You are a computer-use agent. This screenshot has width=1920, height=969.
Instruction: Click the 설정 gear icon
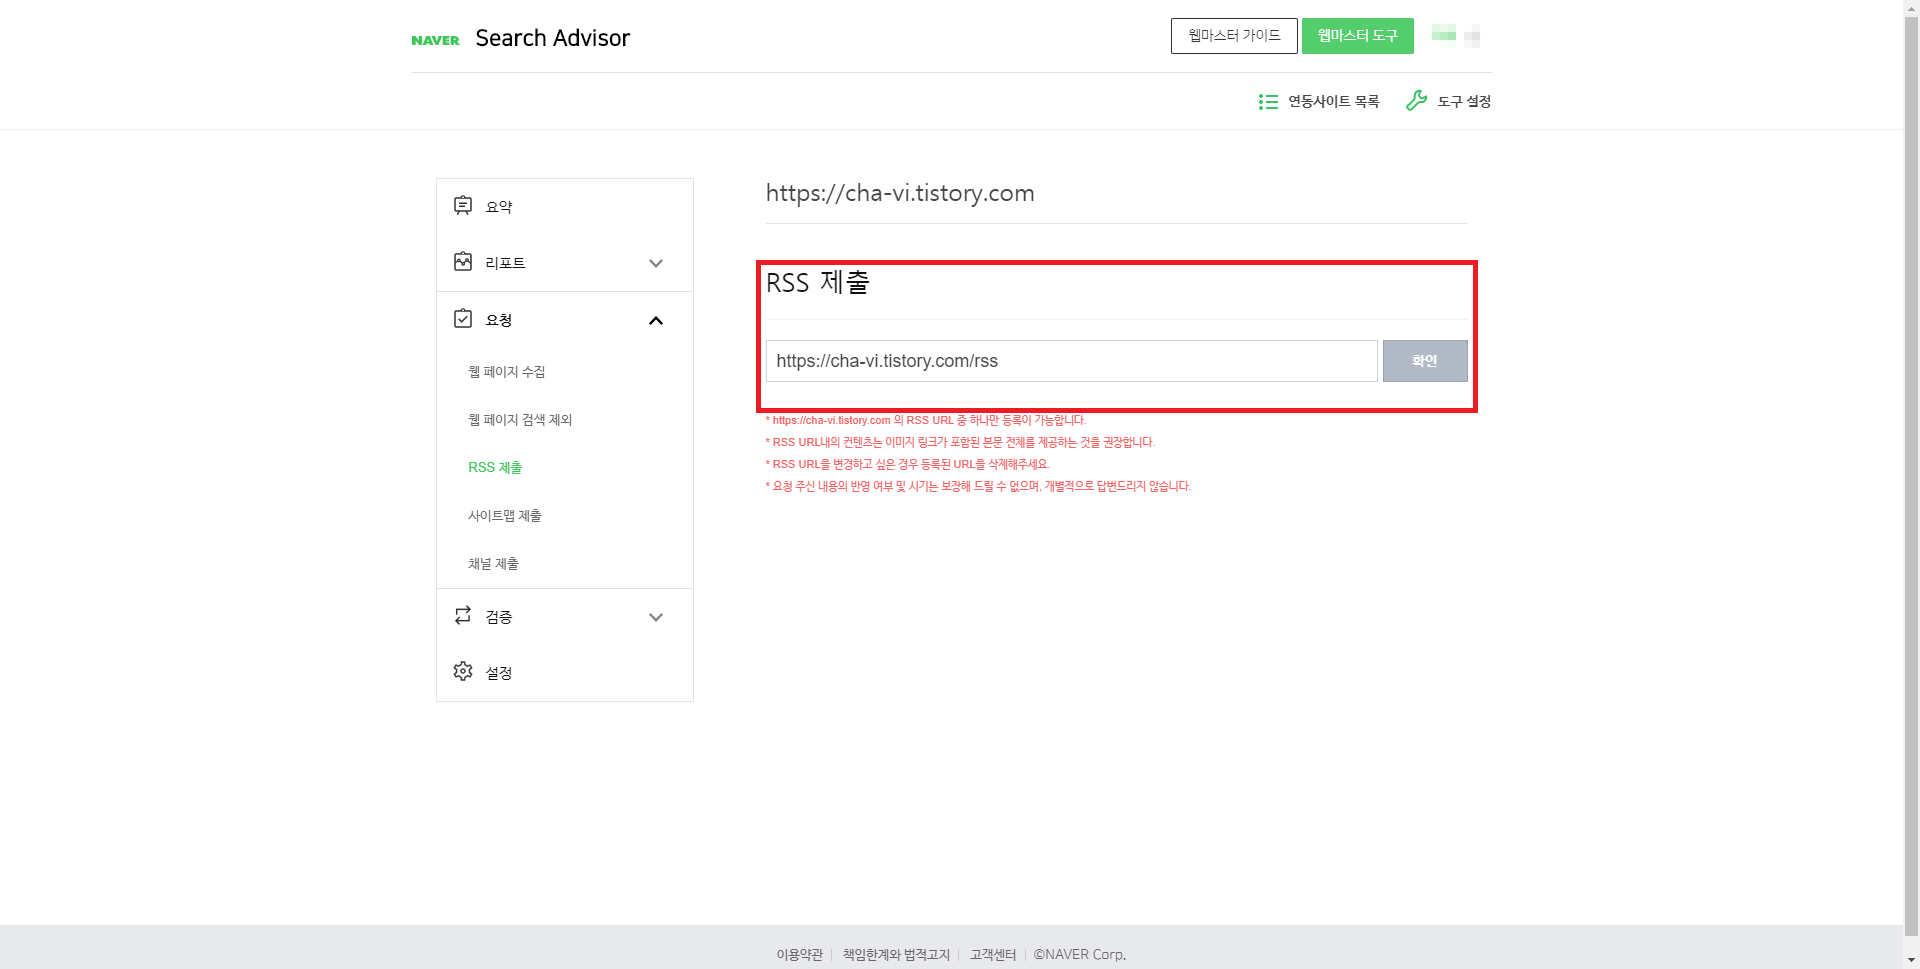point(463,671)
